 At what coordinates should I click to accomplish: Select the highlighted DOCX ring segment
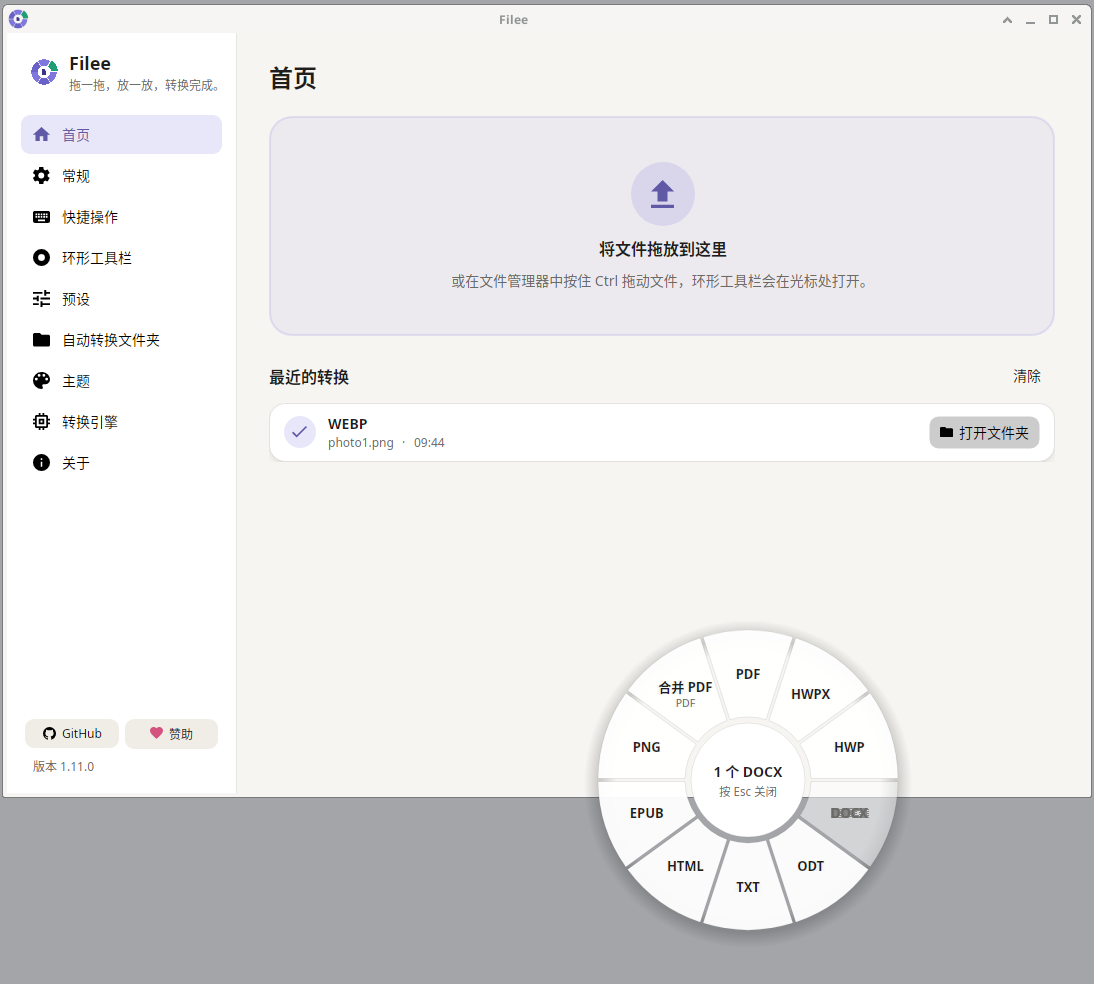tap(849, 813)
